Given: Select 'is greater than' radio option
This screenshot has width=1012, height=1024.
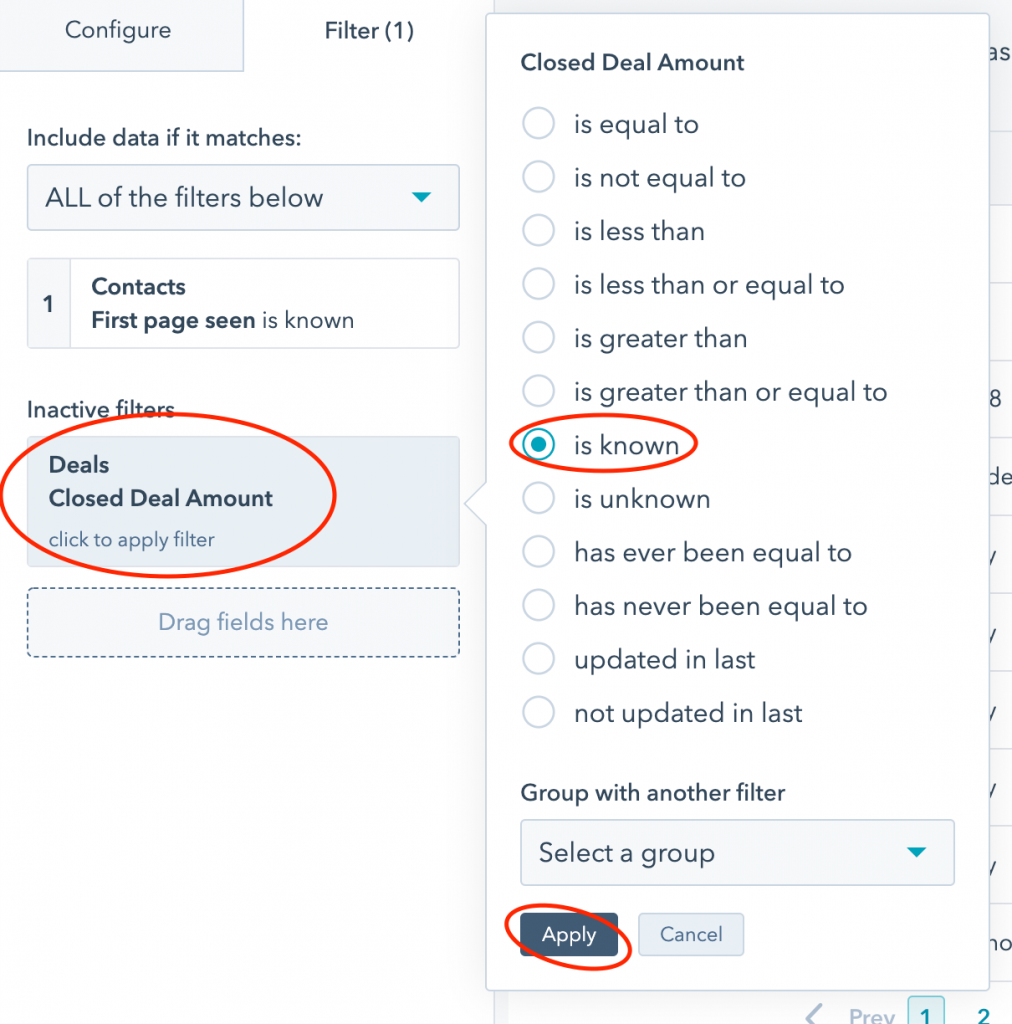Looking at the screenshot, I should [x=539, y=338].
